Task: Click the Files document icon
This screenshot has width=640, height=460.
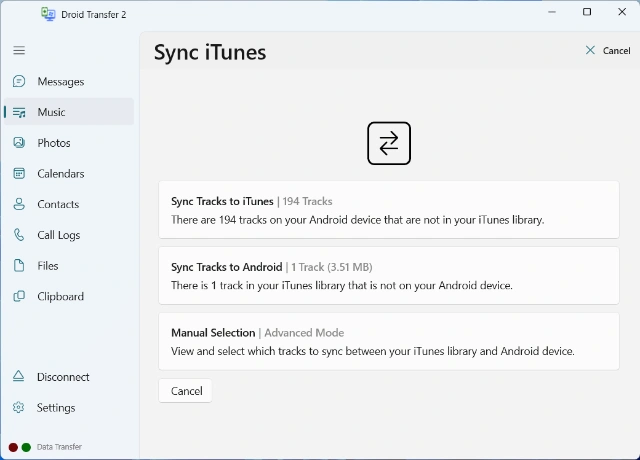Action: point(19,266)
